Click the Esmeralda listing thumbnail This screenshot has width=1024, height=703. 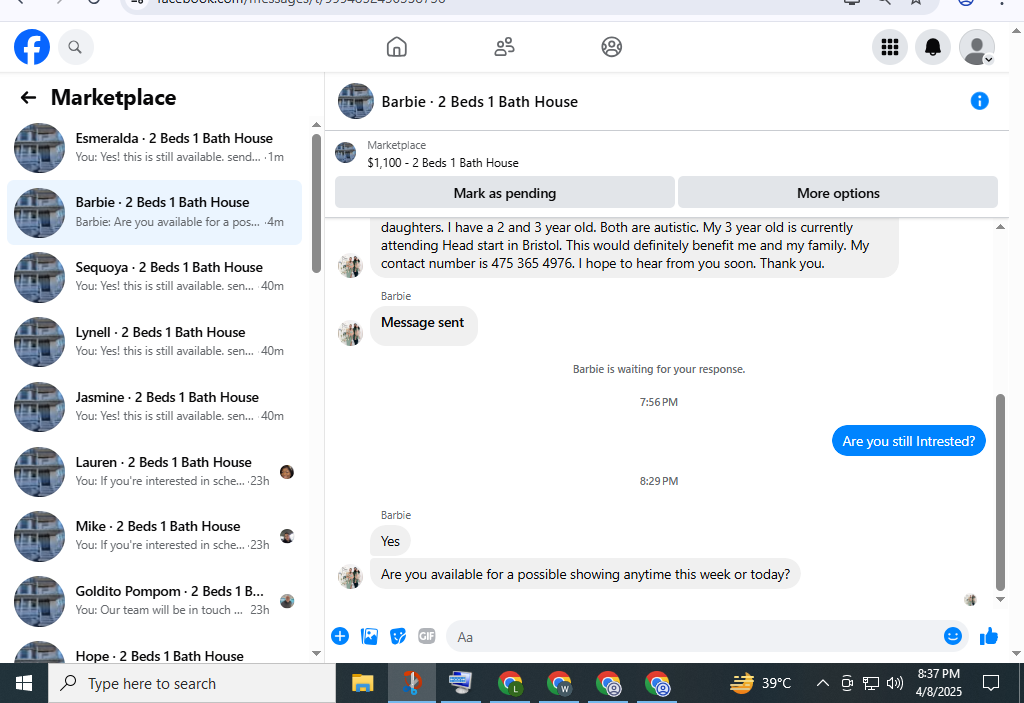[x=39, y=148]
